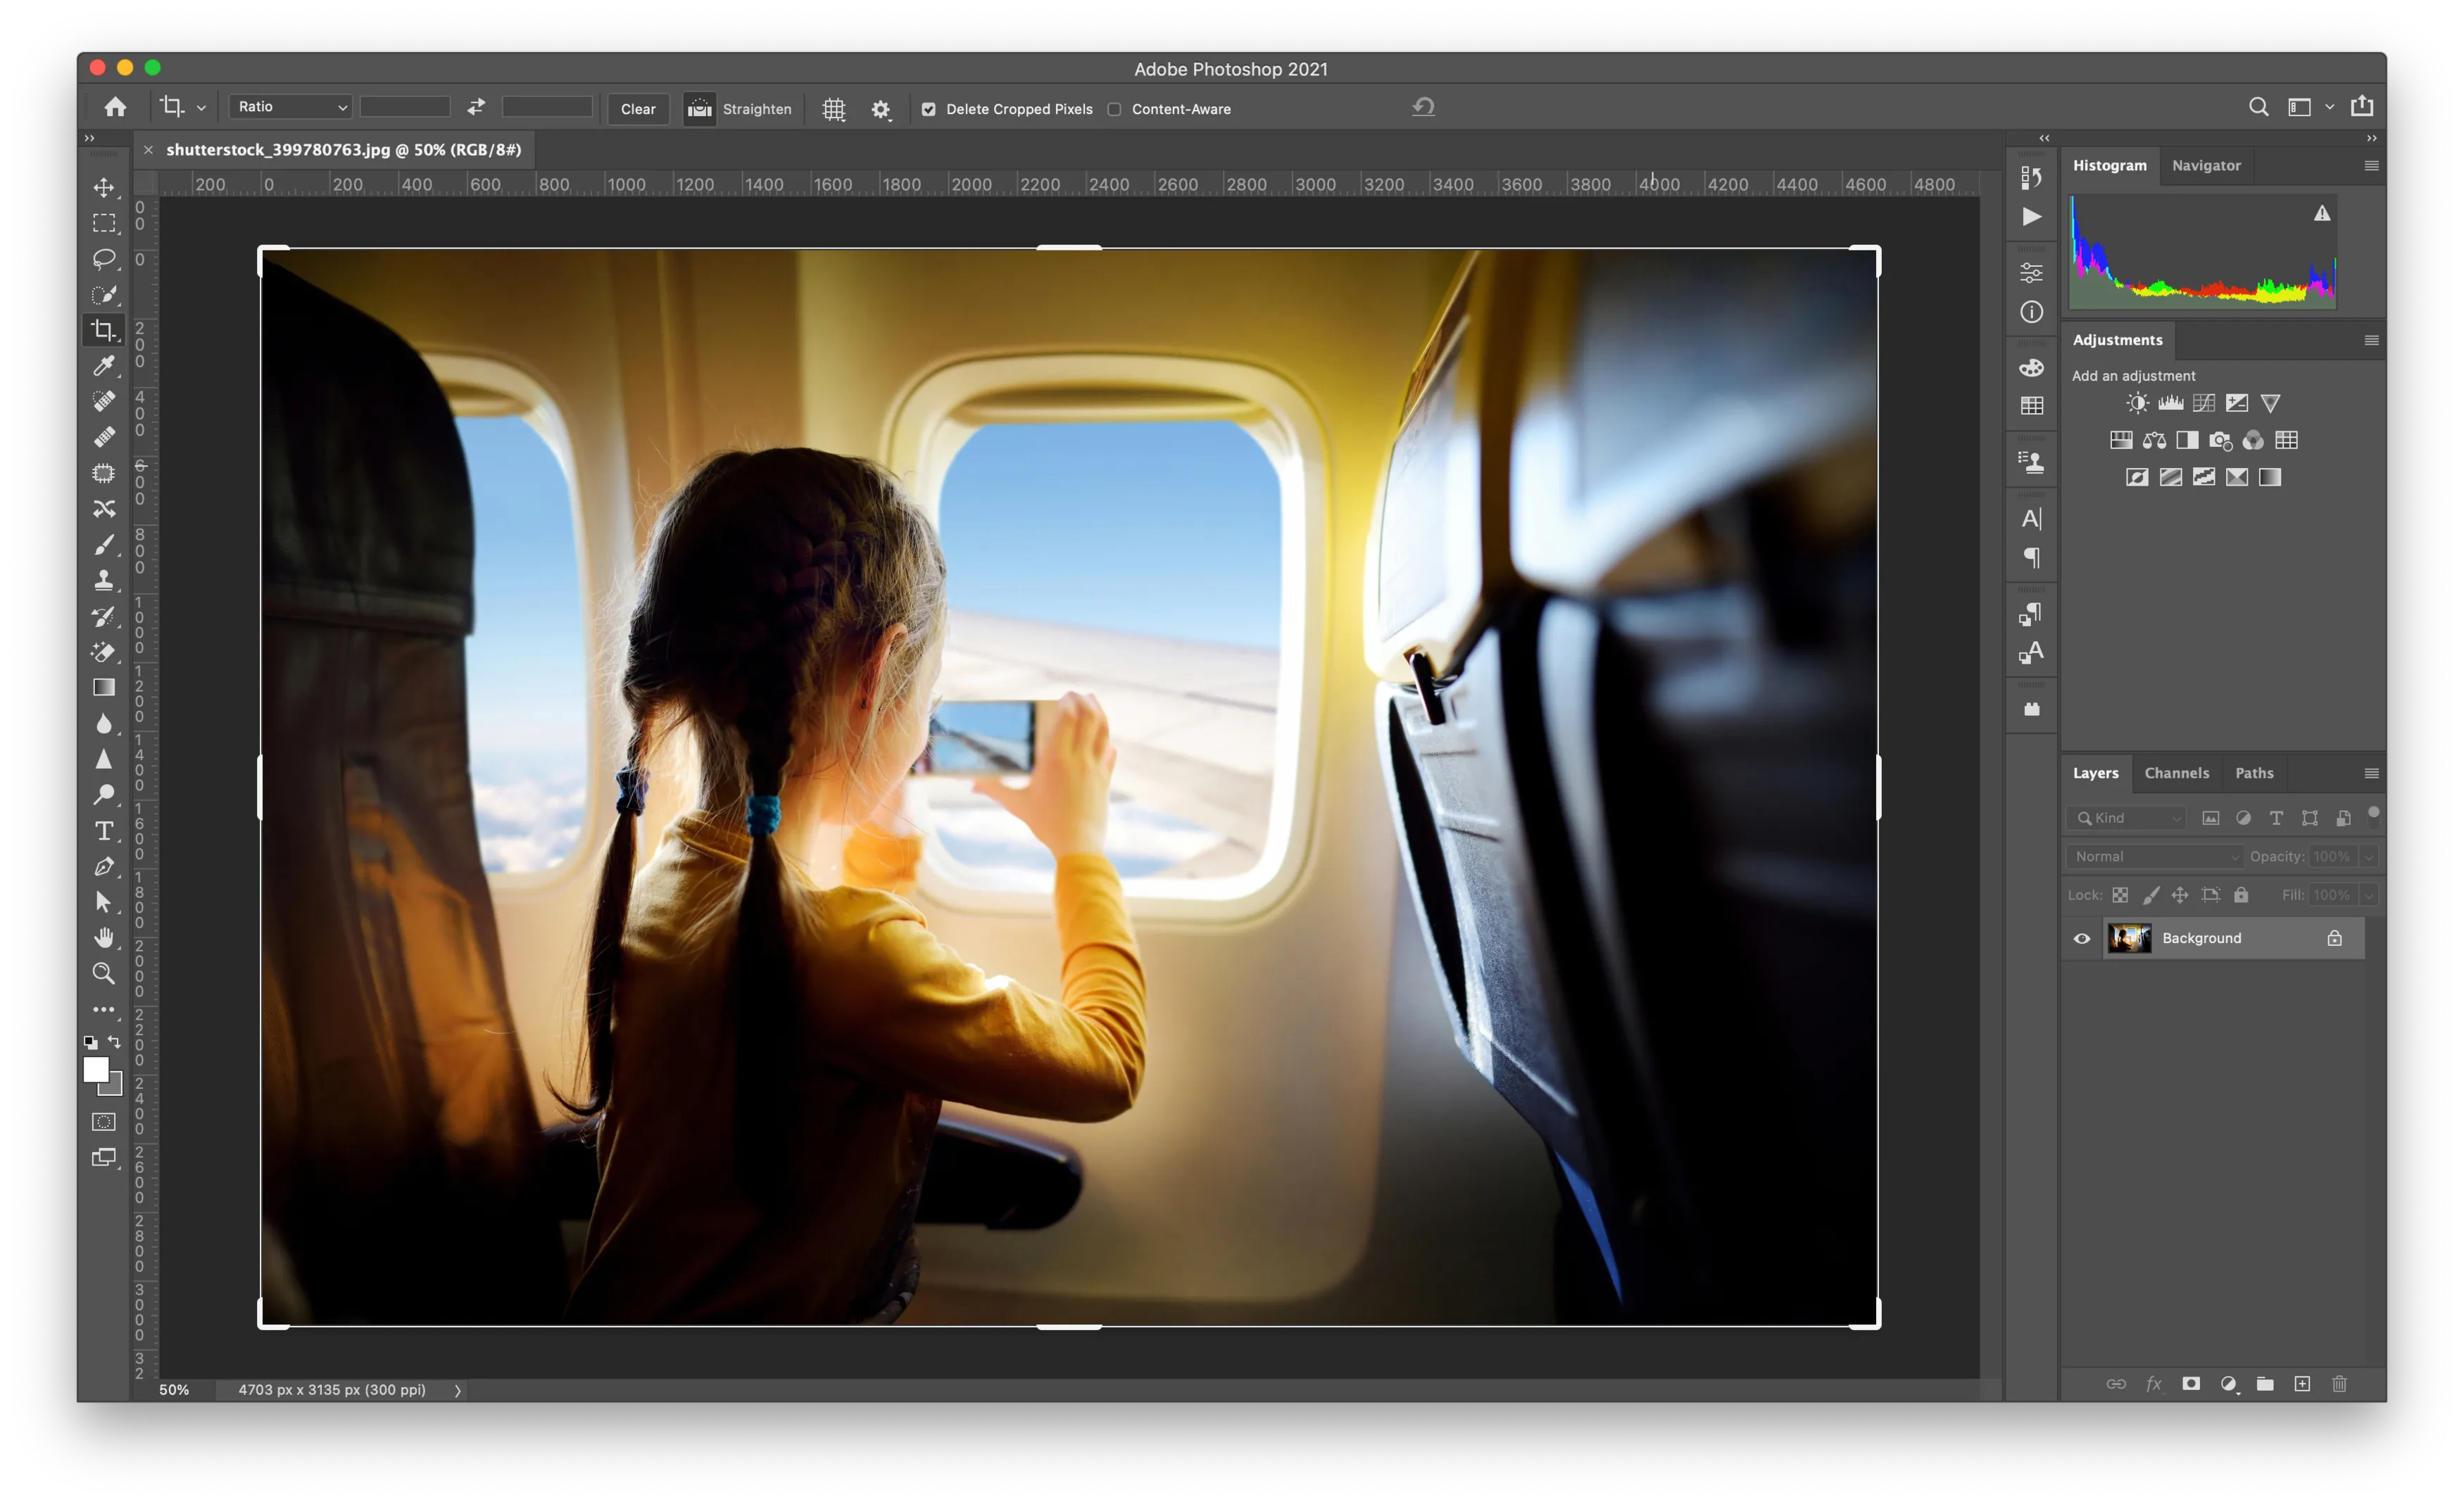Uncheck Delete Cropped Pixels
This screenshot has width=2464, height=1504.
tap(929, 109)
